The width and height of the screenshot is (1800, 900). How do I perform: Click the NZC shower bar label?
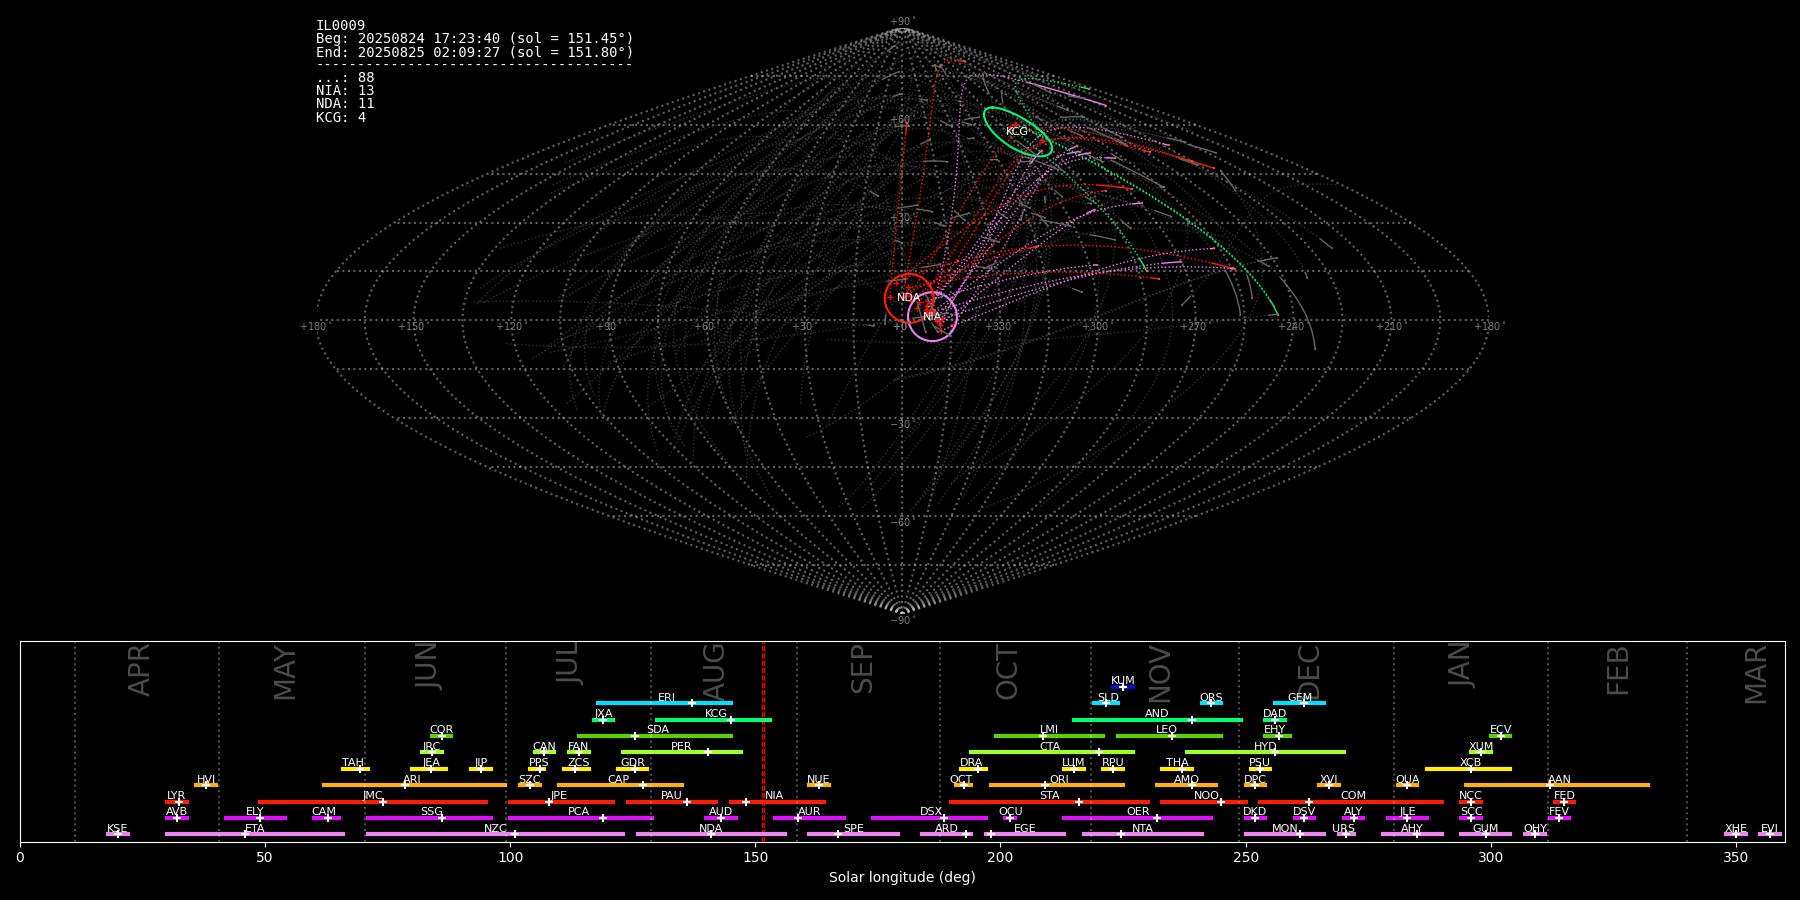495,829
